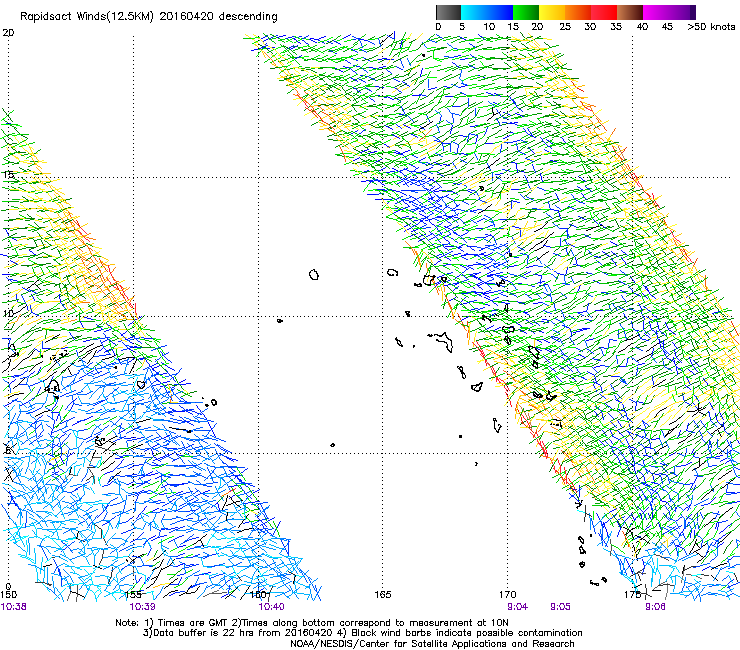
Task: Click the purple time label '9:06'
Action: pos(655,607)
